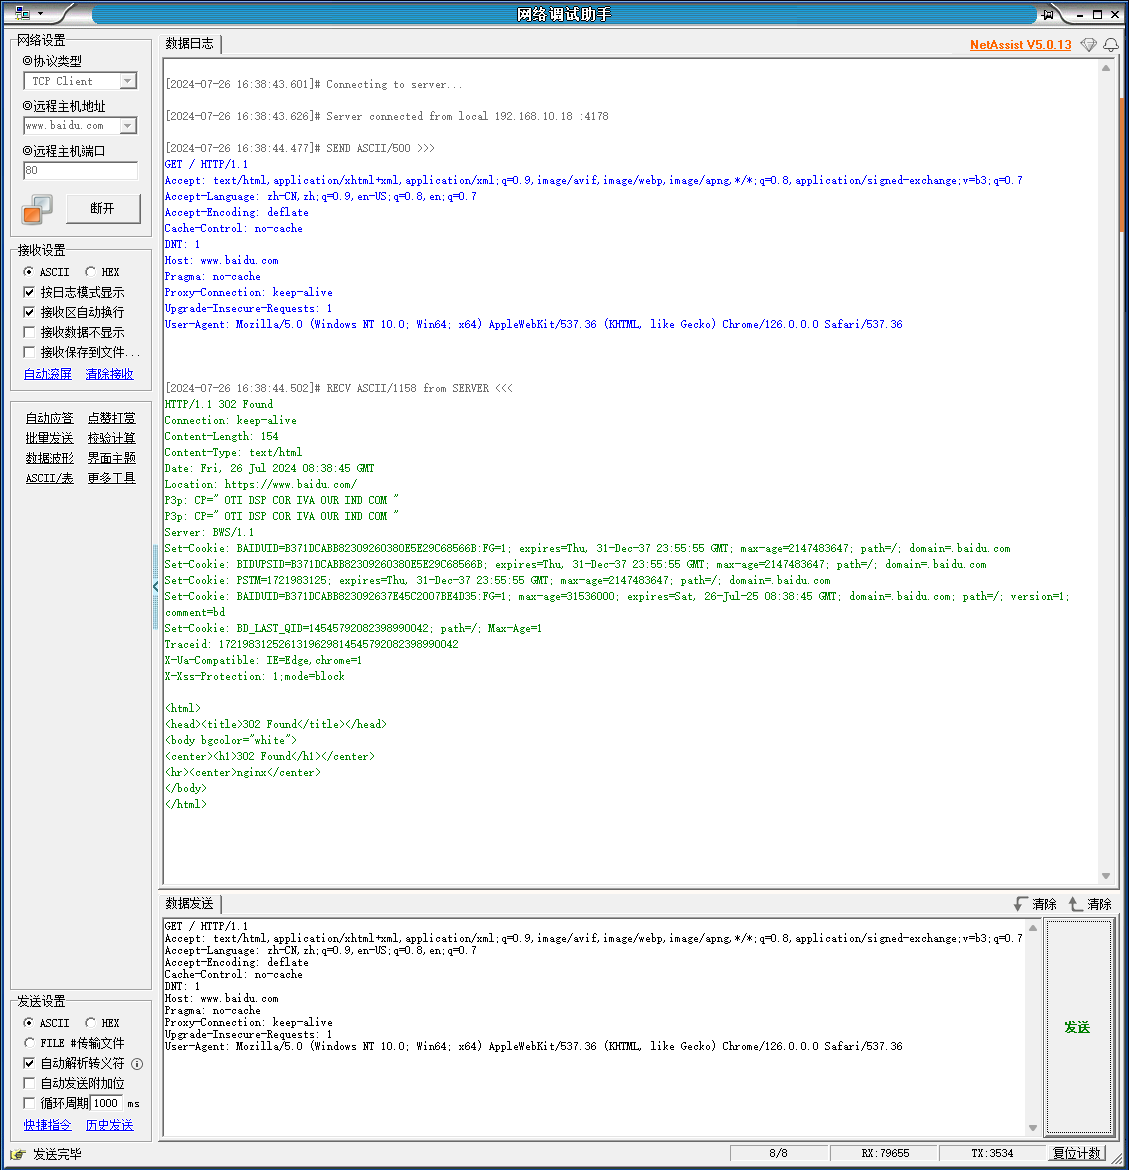1129x1170 pixels.
Task: Switch to the 数据日志 tab
Action: pos(190,43)
